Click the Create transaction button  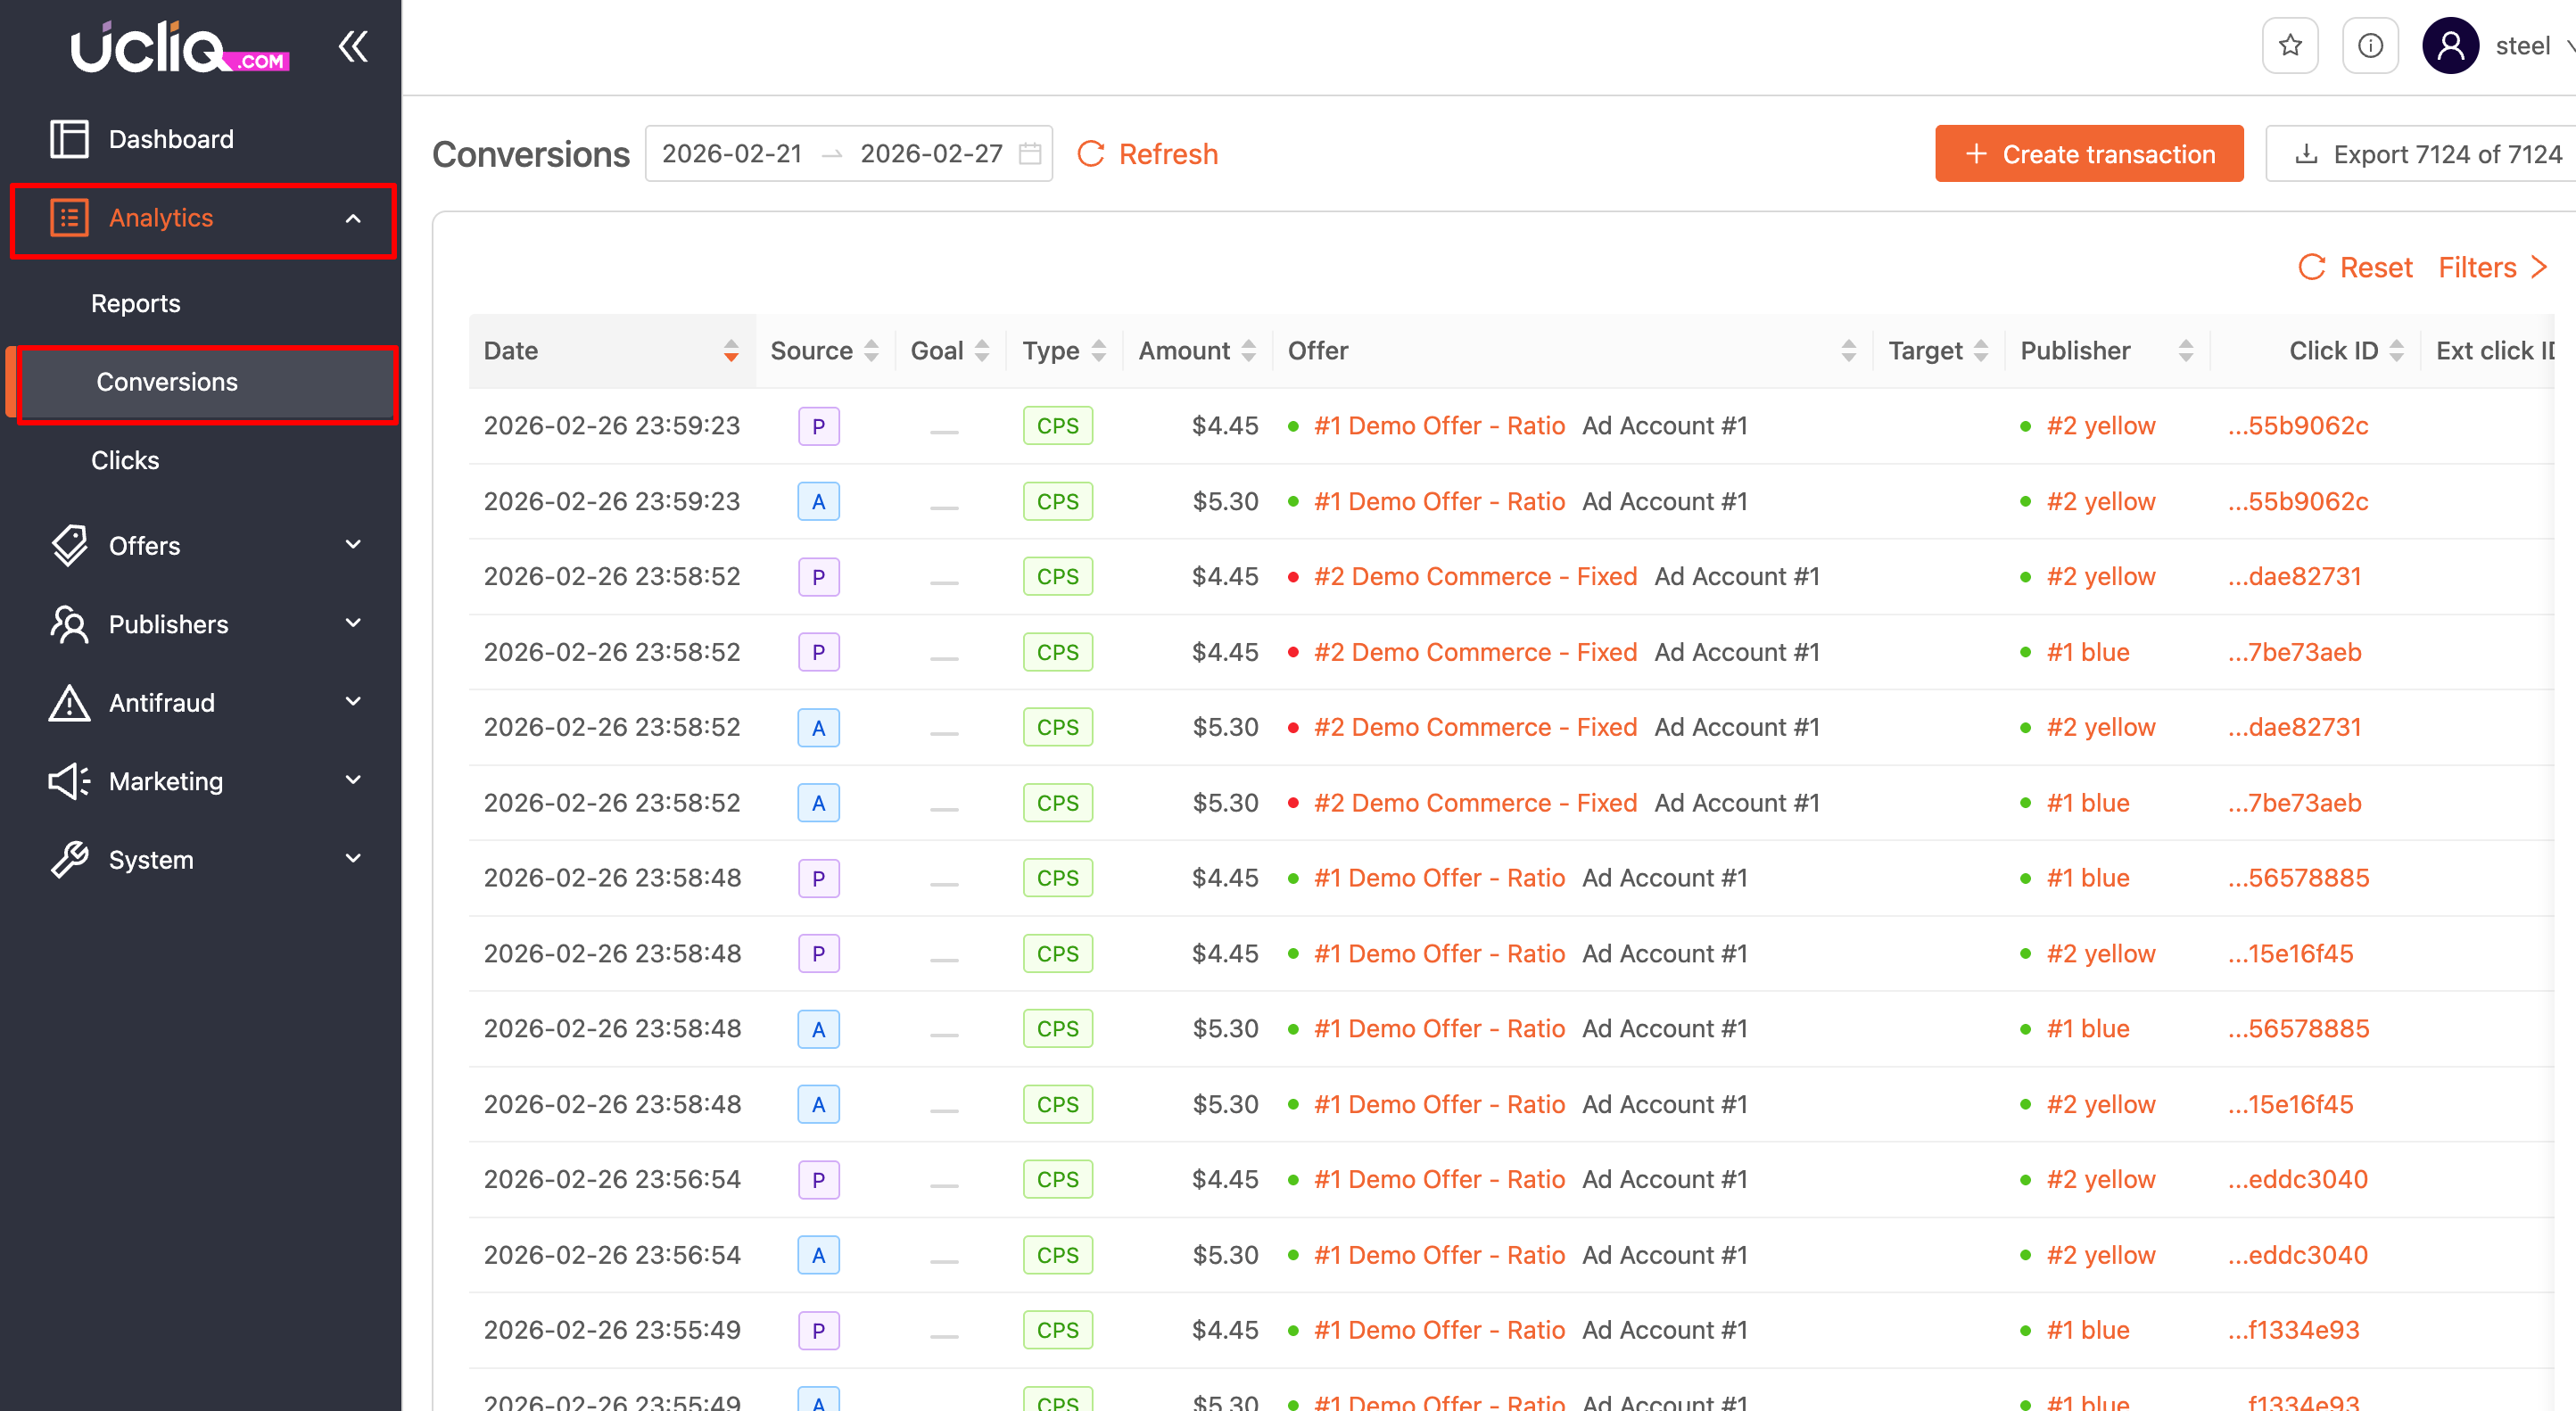2088,154
